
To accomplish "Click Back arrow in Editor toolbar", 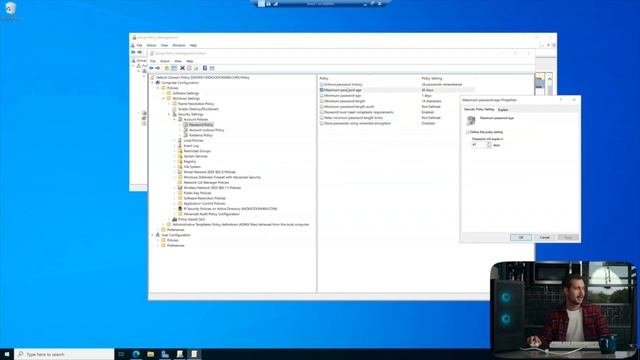I will [x=151, y=68].
